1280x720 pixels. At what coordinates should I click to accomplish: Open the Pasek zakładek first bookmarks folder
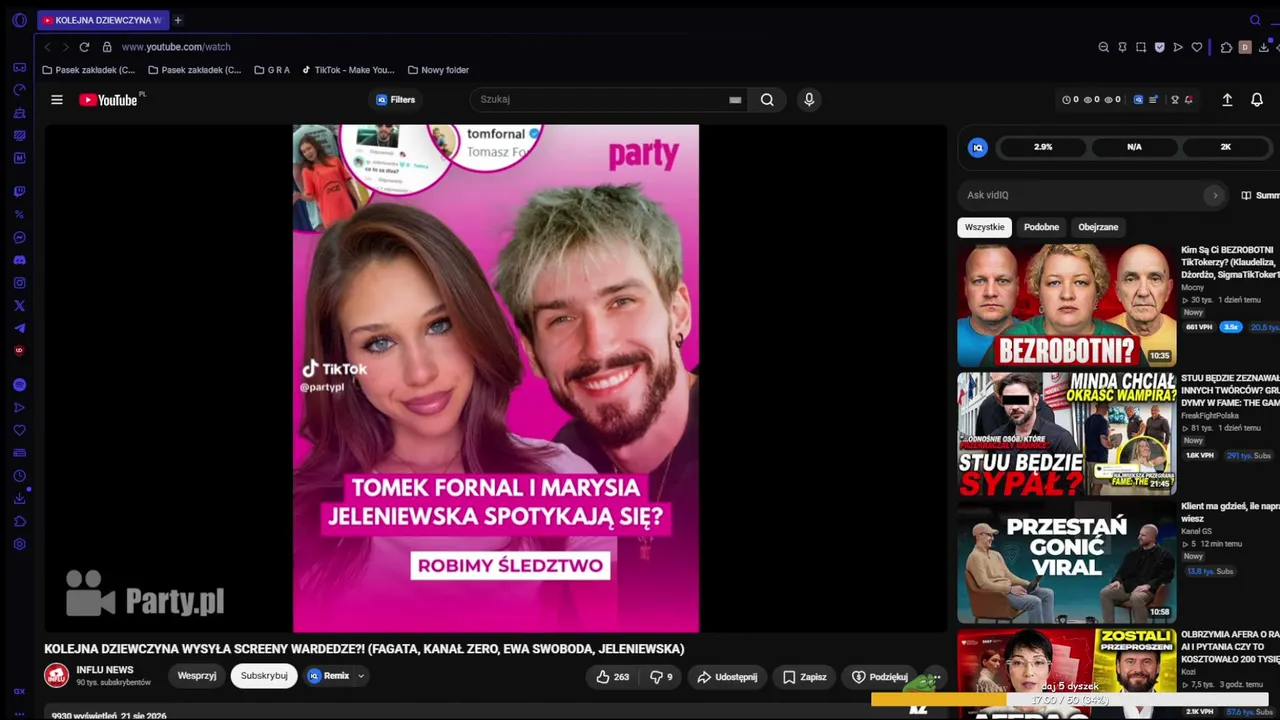(x=89, y=70)
